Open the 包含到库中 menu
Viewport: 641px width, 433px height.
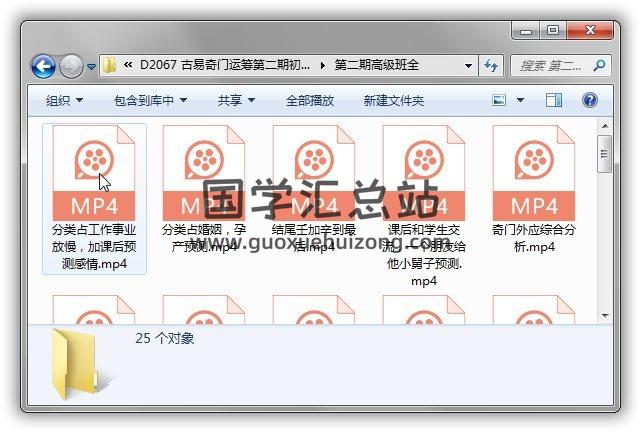tap(150, 100)
